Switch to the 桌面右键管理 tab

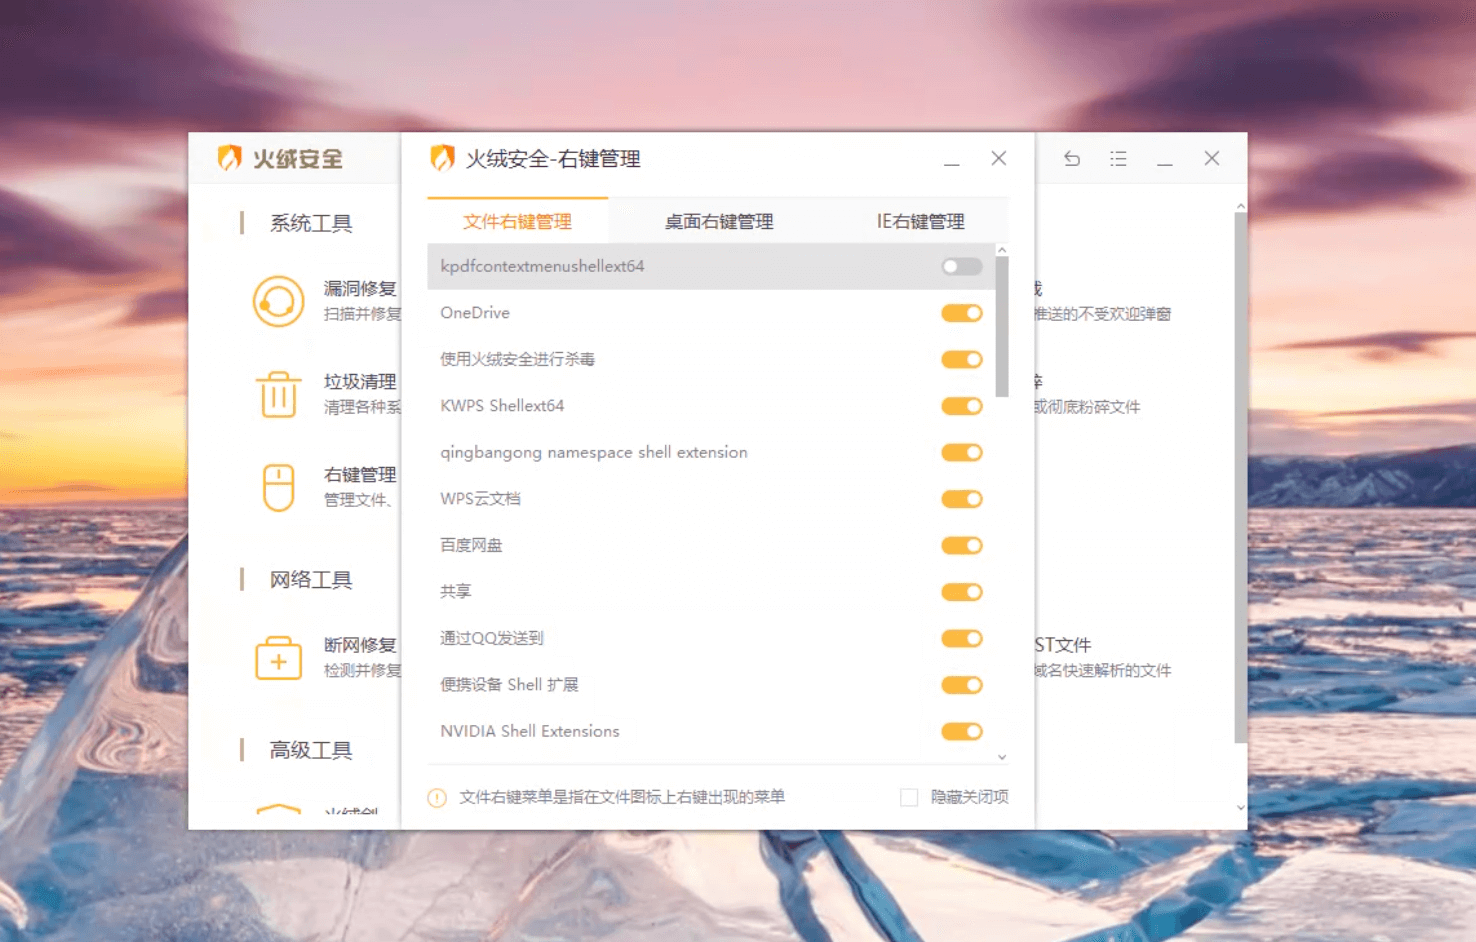click(x=719, y=222)
